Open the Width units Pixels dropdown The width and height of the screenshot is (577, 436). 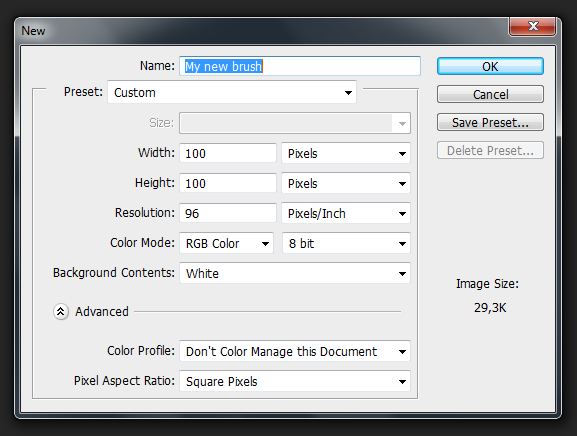tap(346, 153)
